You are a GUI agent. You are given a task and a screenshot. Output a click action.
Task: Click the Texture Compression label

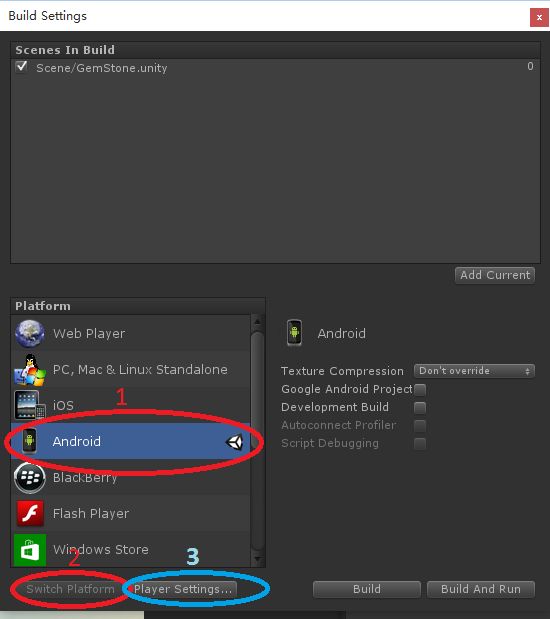tap(342, 371)
